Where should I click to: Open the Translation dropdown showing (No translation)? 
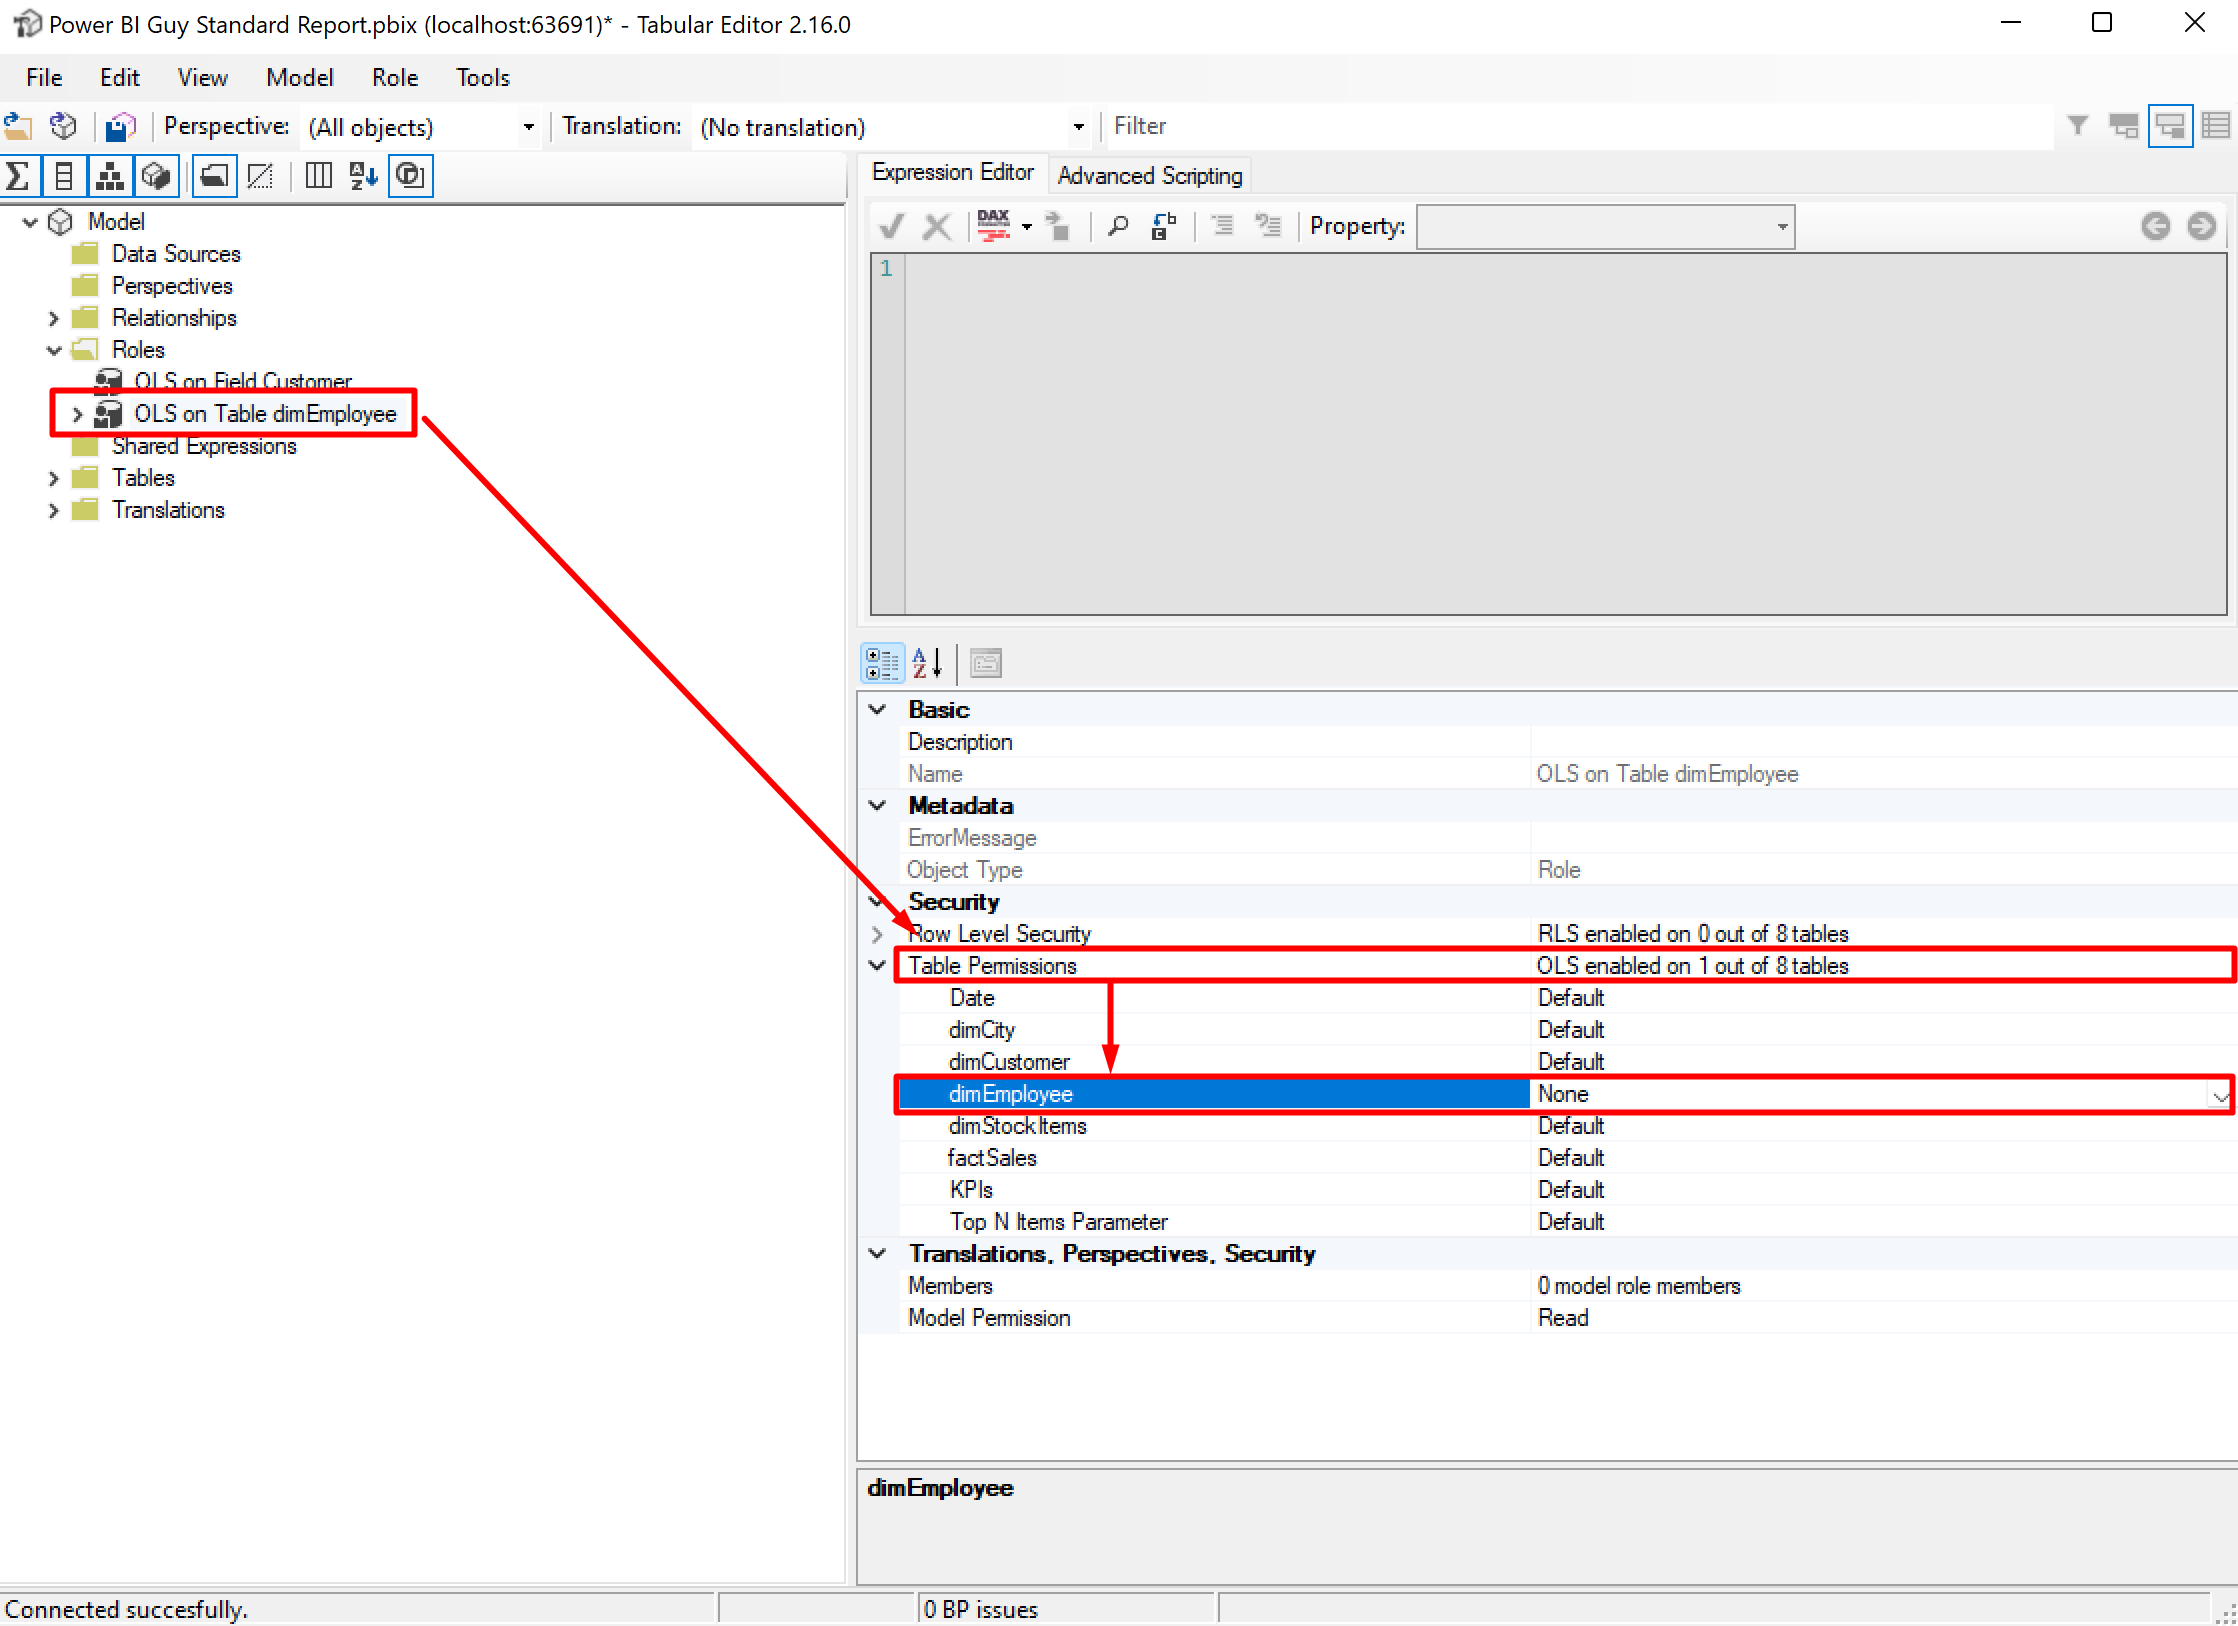[1078, 126]
